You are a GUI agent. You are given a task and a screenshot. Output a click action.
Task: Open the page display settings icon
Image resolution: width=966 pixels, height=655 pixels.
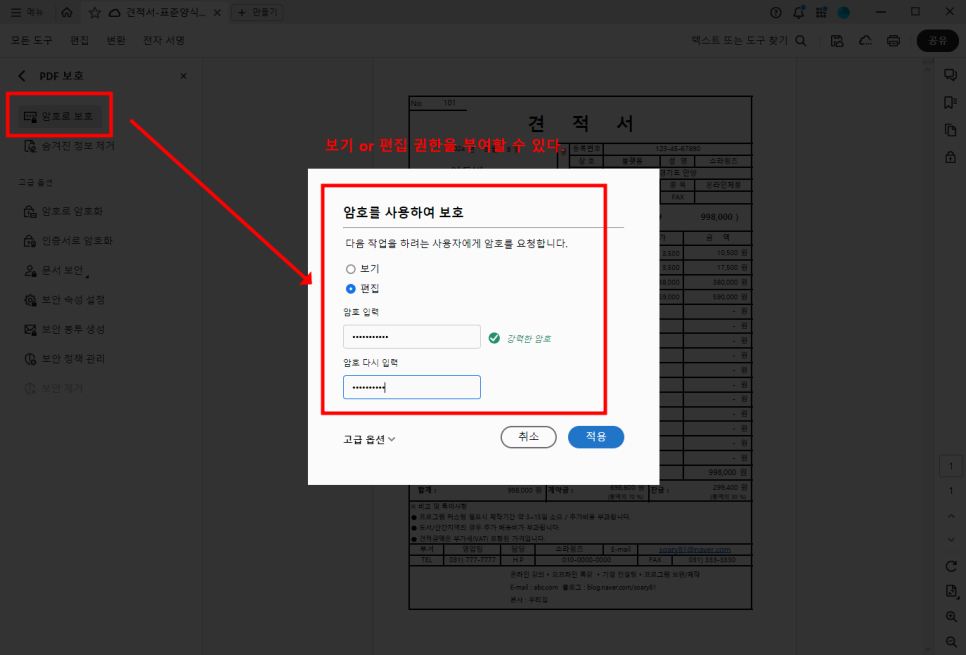pos(951,592)
